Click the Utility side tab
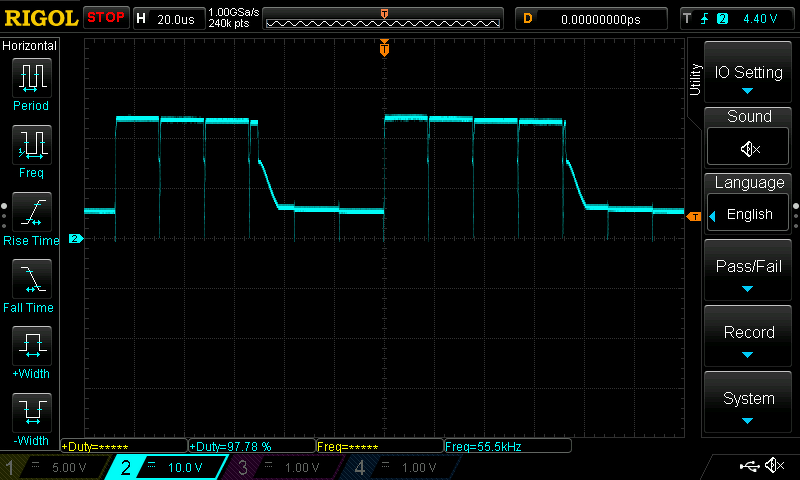The width and height of the screenshot is (800, 480). [x=695, y=80]
